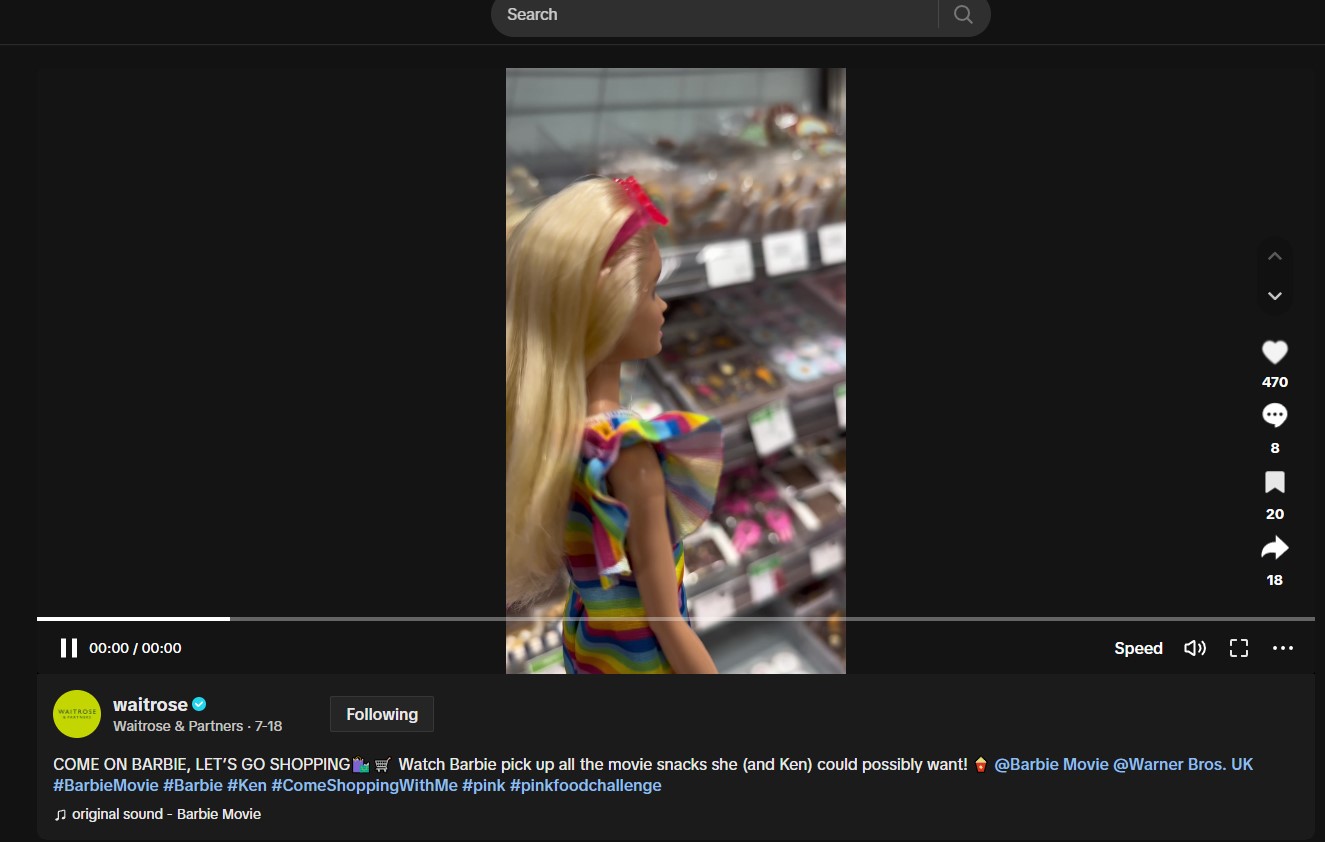Click the bookmark count 20

(x=1275, y=514)
